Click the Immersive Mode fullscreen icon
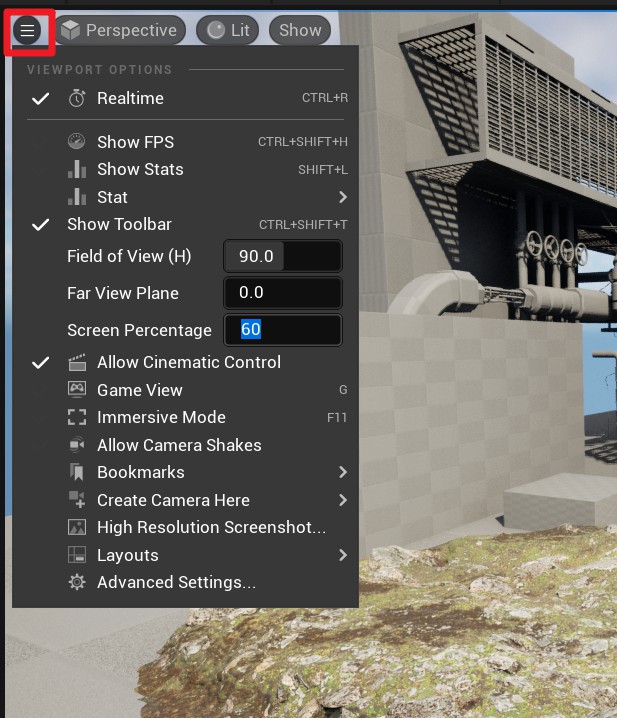The image size is (617, 718). [x=77, y=417]
